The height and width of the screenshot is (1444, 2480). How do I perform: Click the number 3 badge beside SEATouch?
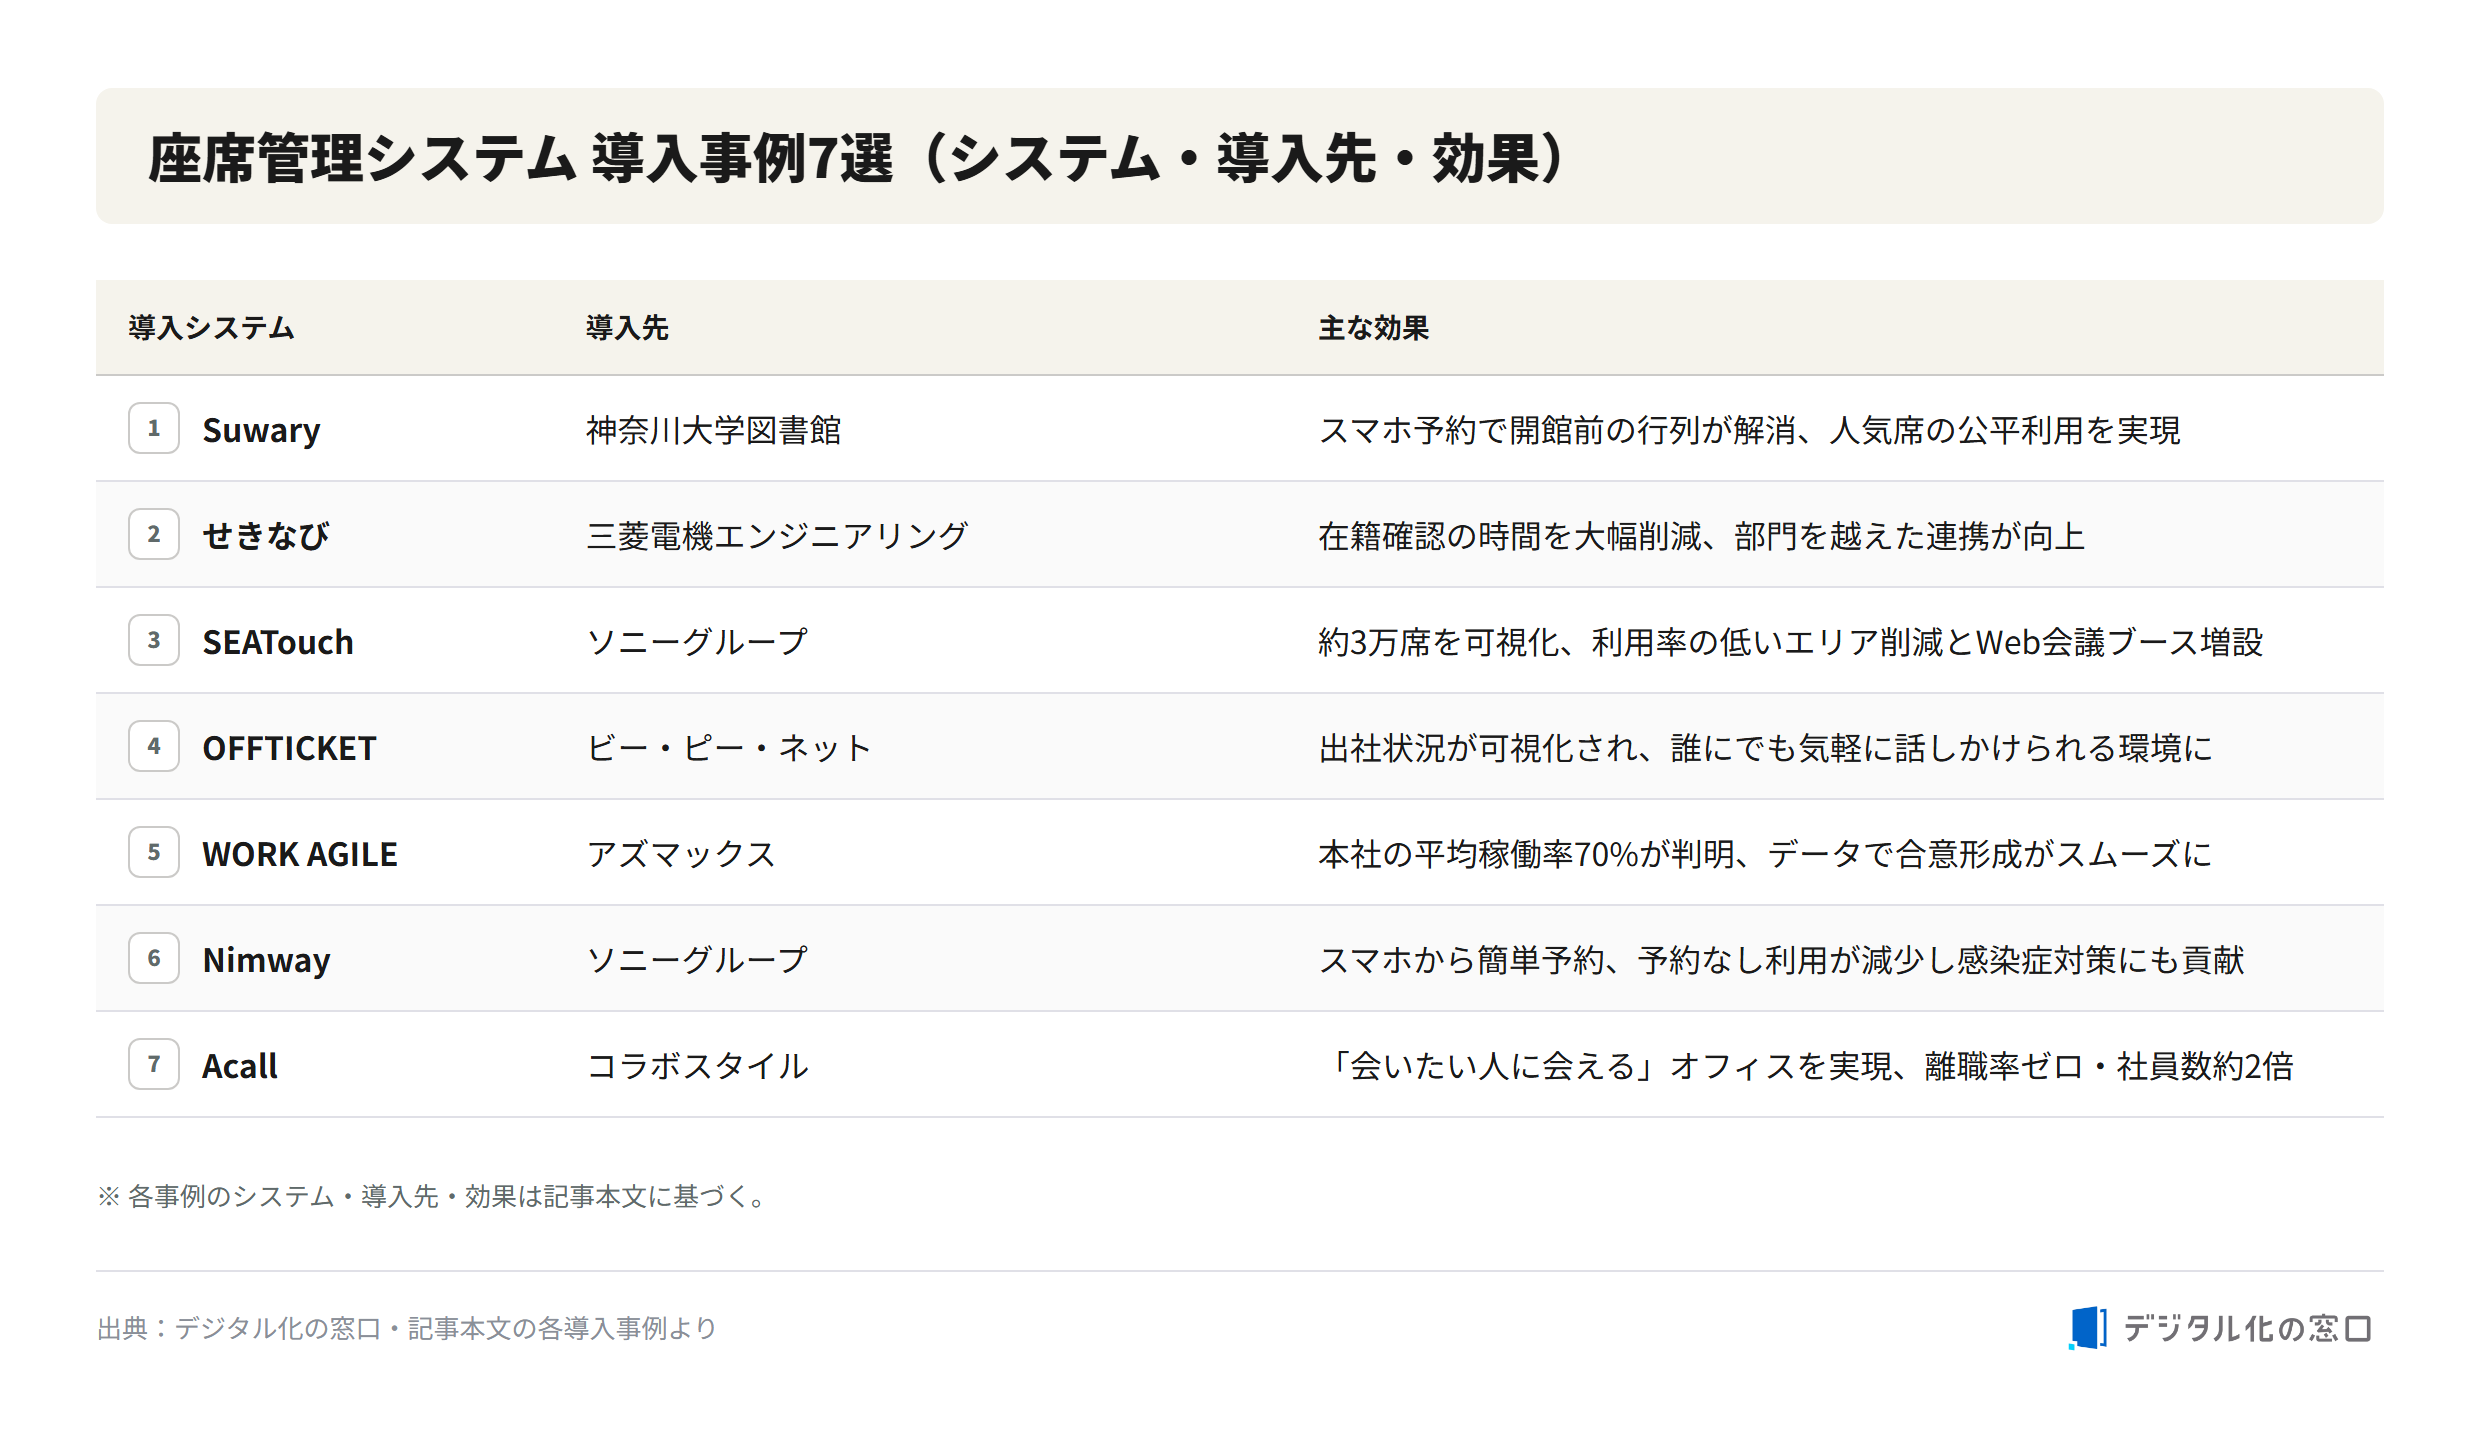[154, 640]
